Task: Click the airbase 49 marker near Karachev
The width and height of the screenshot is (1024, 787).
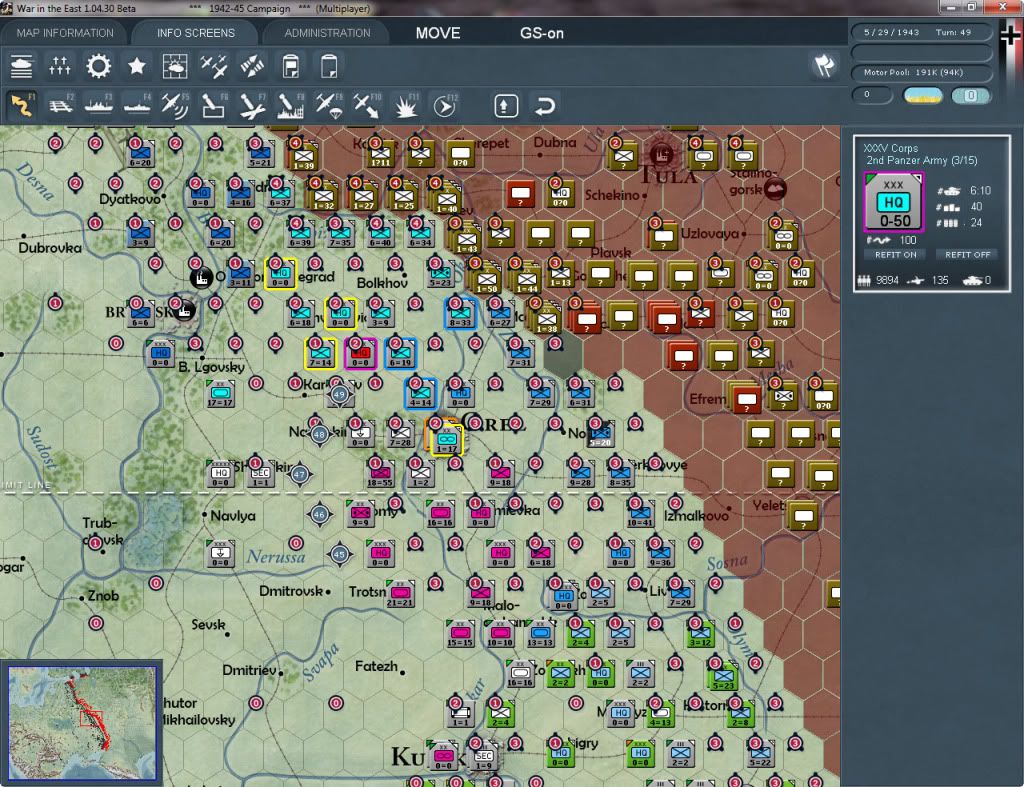Action: pos(339,394)
